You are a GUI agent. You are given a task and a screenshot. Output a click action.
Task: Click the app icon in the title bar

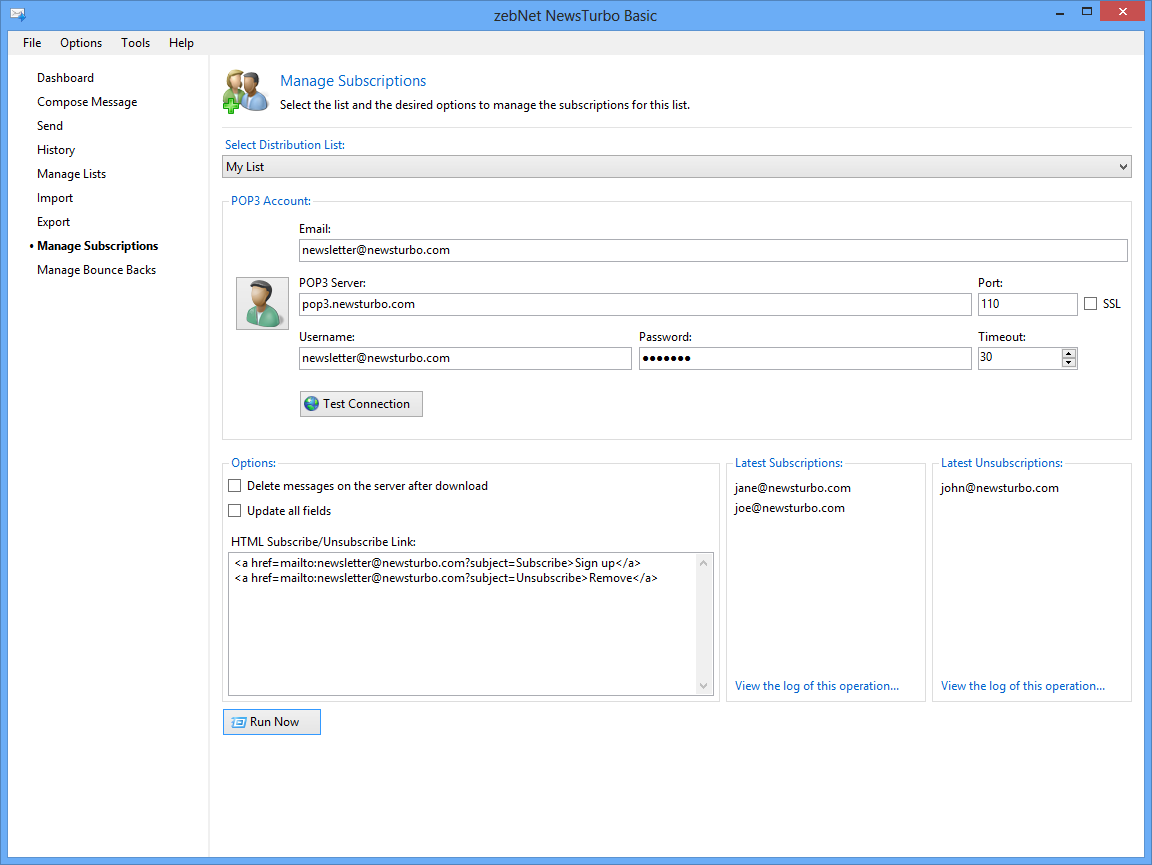(17, 15)
